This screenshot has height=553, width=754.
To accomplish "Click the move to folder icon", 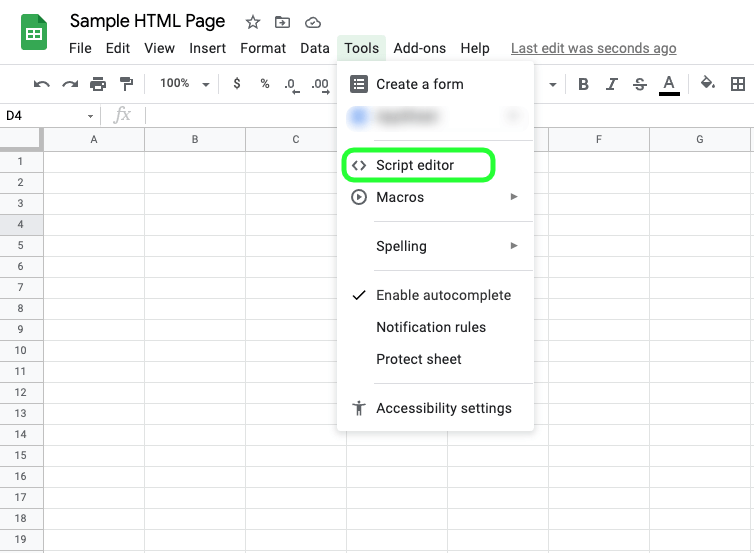I will click(x=282, y=22).
